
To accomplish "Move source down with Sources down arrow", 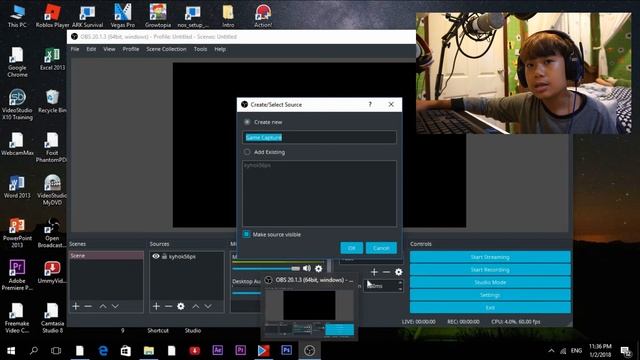I will [x=208, y=306].
